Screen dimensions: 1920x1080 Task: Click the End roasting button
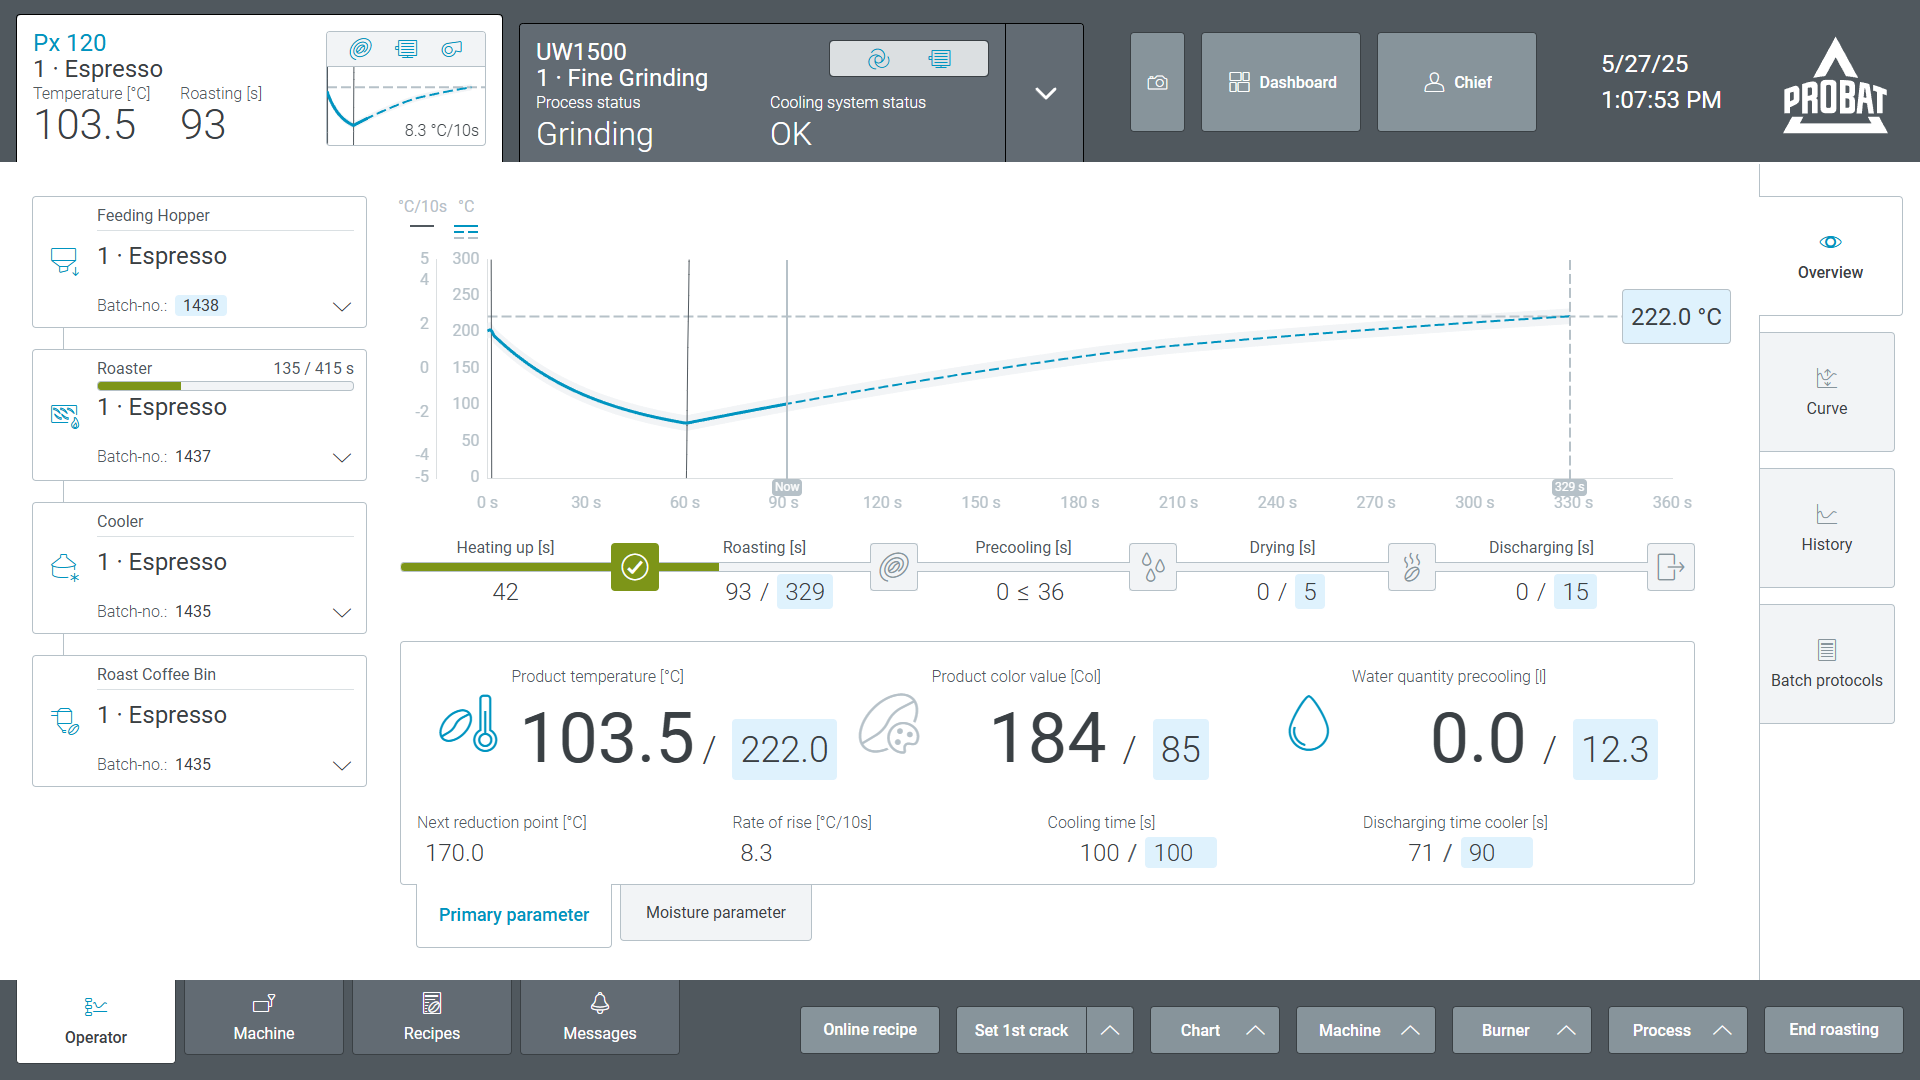[1833, 1030]
